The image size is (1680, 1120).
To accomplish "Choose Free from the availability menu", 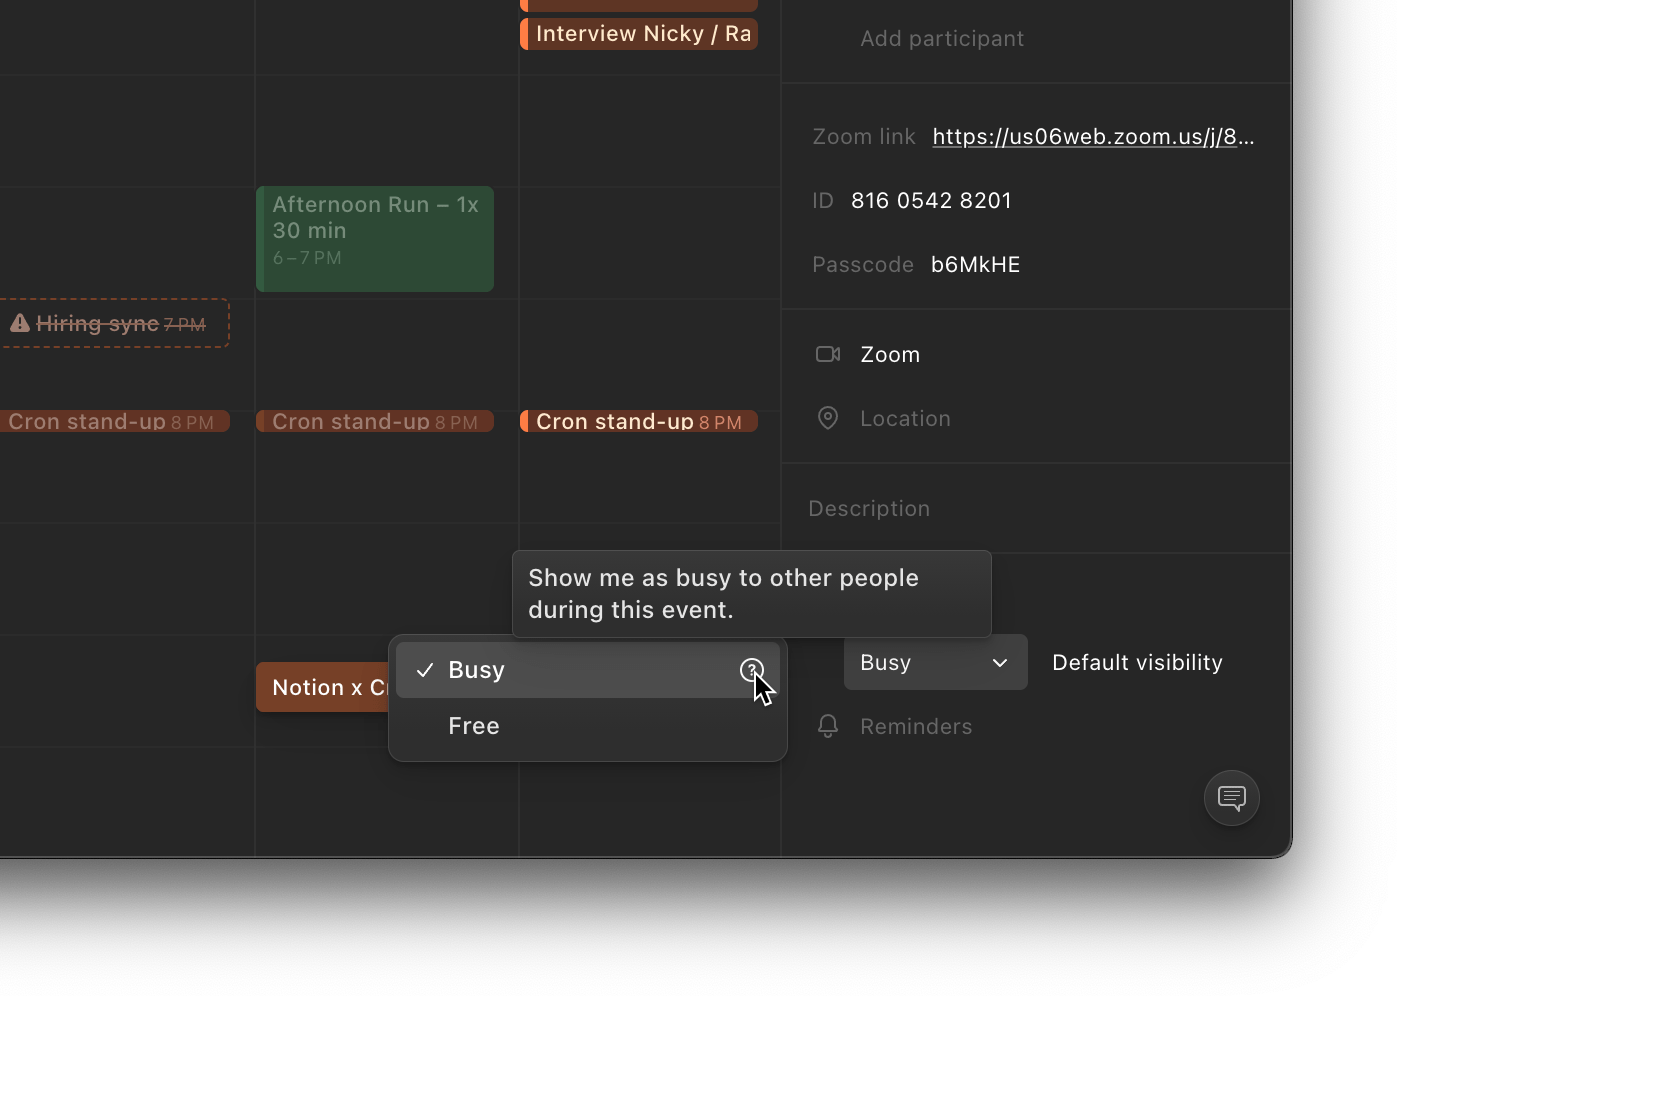I will [474, 726].
